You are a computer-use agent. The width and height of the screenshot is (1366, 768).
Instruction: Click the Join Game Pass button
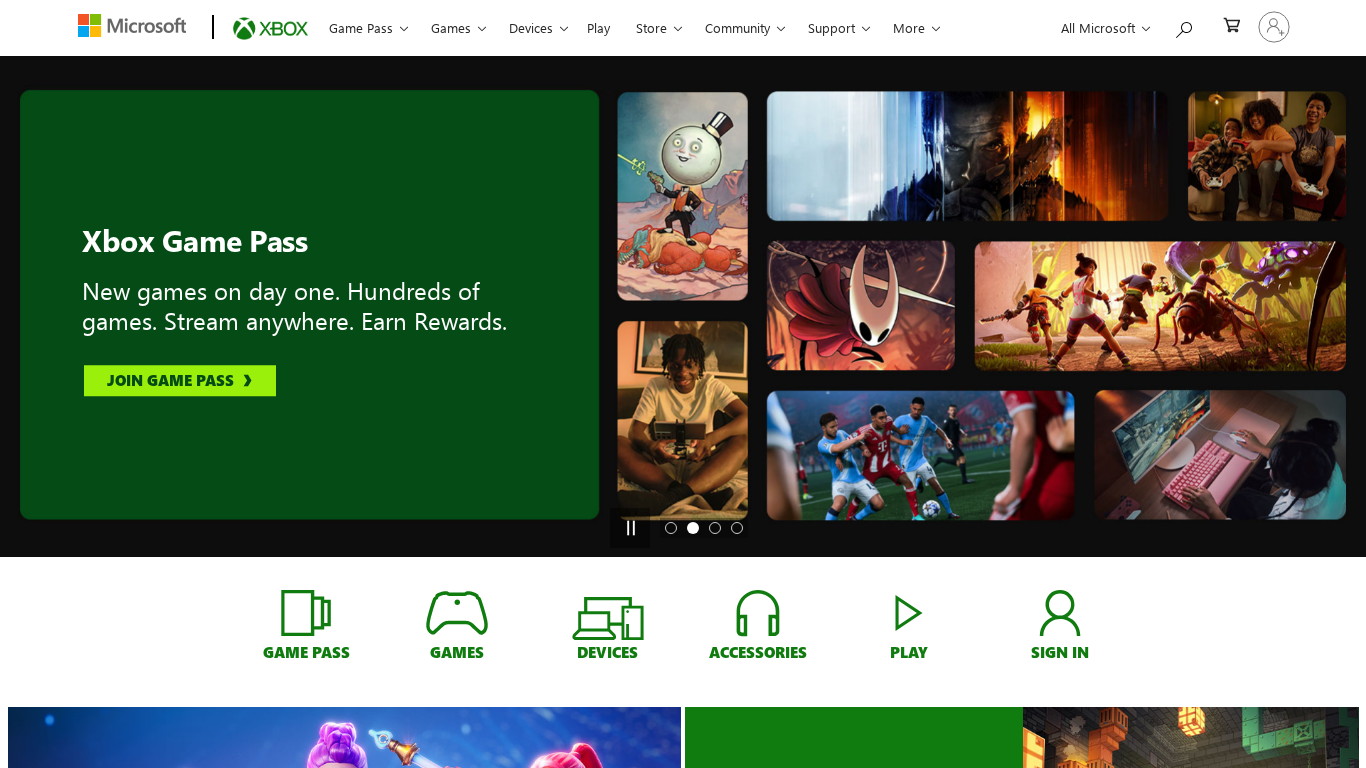(x=180, y=381)
